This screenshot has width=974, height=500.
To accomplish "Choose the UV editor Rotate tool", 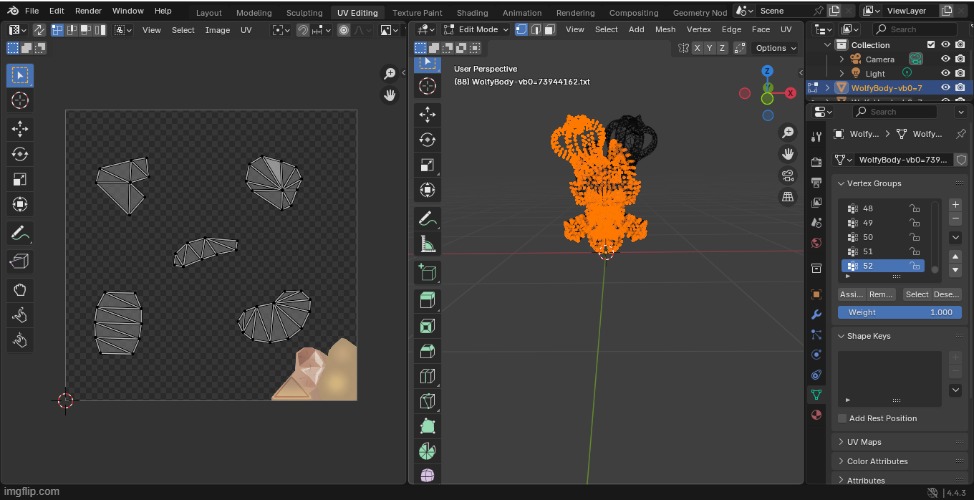I will (20, 154).
